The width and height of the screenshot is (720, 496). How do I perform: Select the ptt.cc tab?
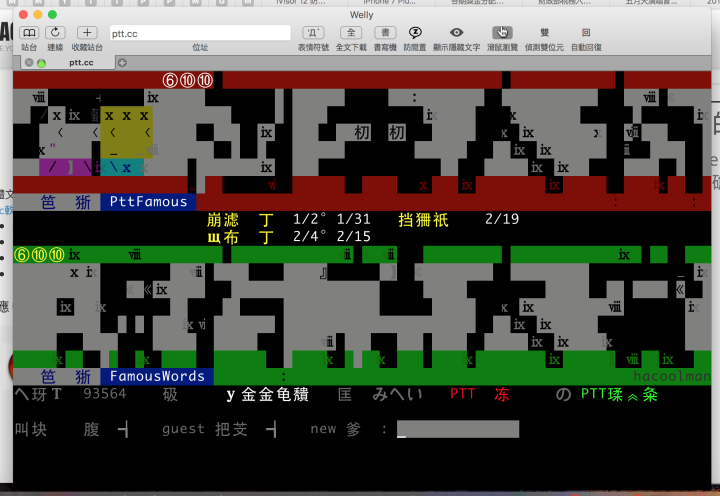click(x=68, y=62)
